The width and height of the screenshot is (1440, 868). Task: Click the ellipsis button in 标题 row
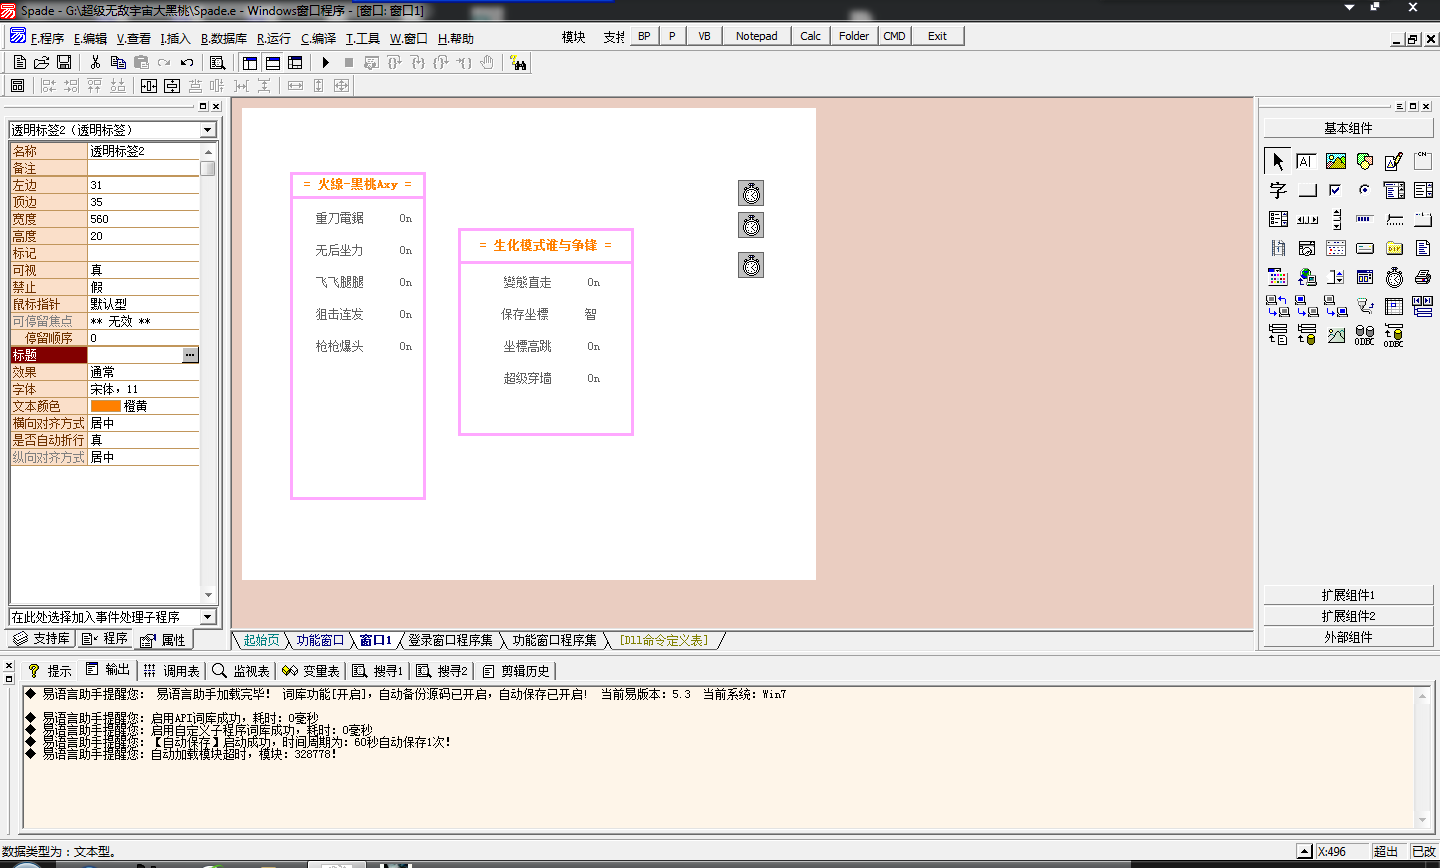pyautogui.click(x=190, y=355)
